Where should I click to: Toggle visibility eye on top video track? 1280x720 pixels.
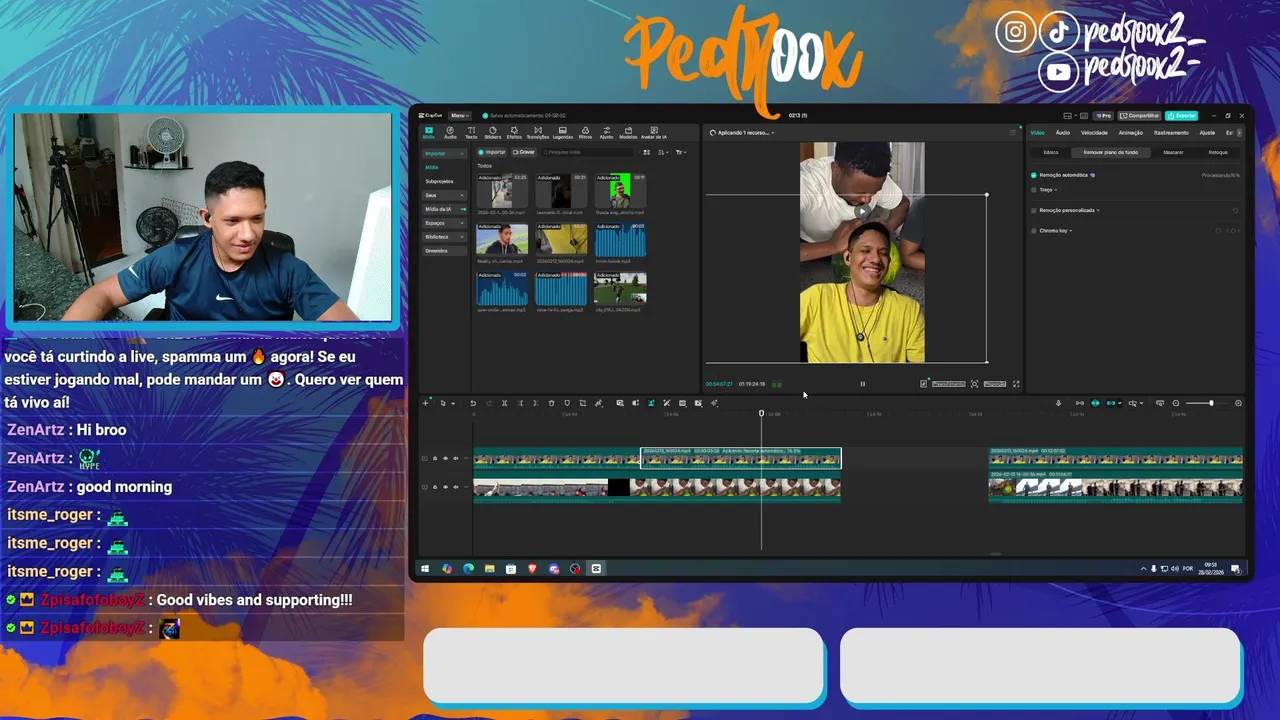(446, 458)
